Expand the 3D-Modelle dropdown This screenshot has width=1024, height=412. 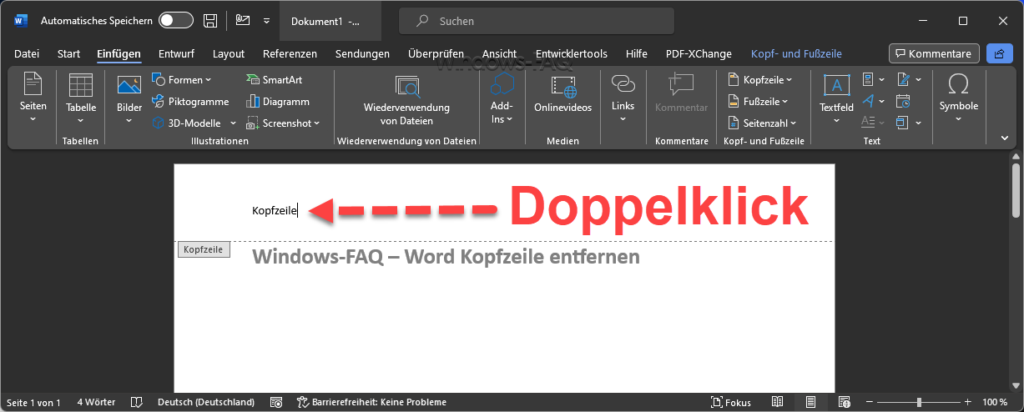(233, 123)
